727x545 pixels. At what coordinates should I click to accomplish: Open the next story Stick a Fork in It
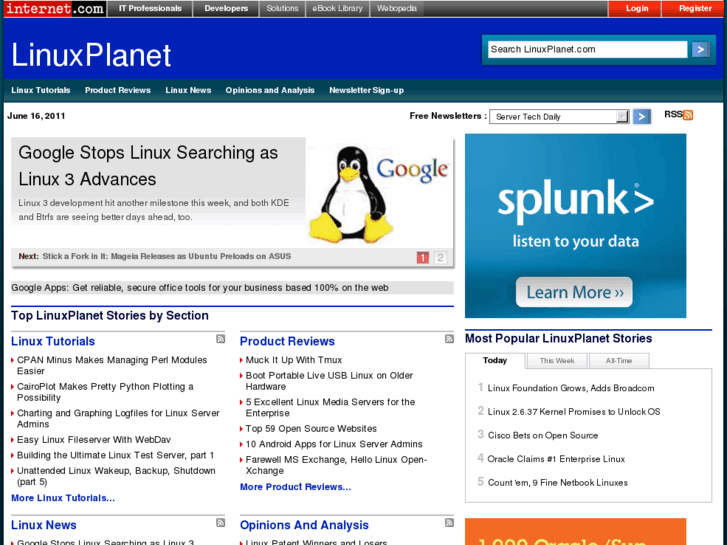[166, 256]
